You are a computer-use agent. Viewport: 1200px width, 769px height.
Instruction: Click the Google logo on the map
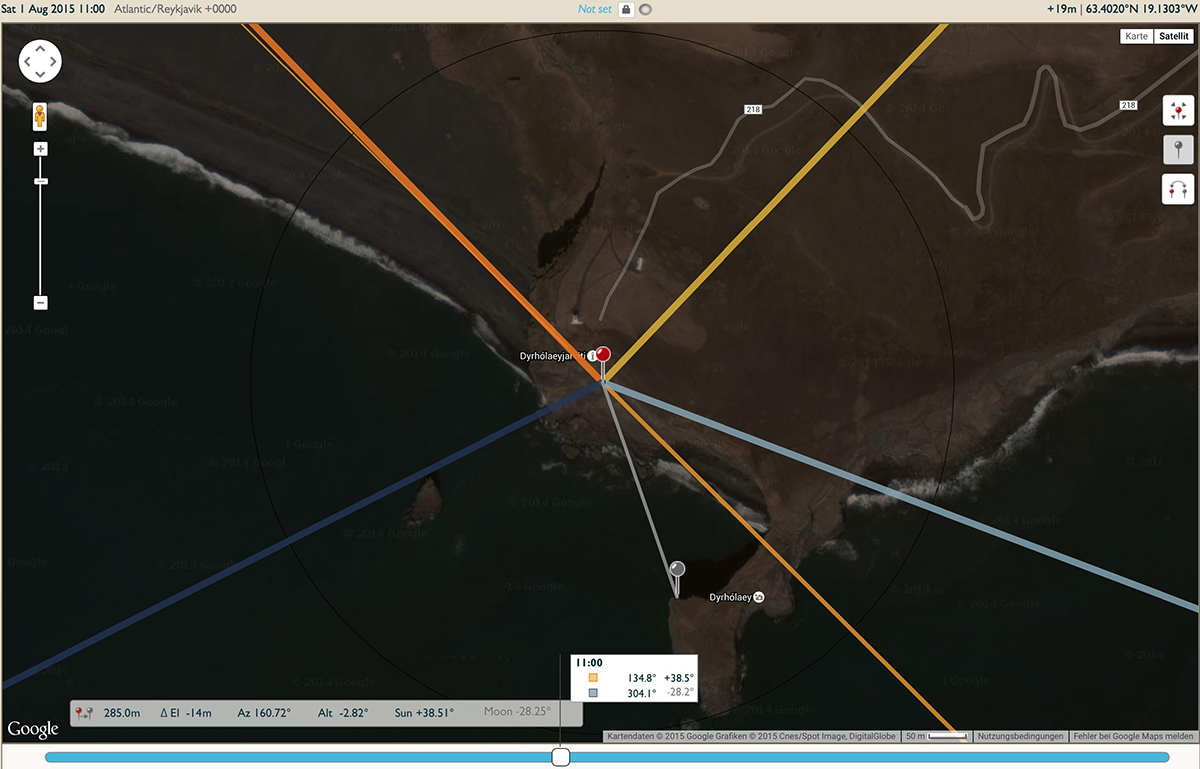(x=32, y=729)
